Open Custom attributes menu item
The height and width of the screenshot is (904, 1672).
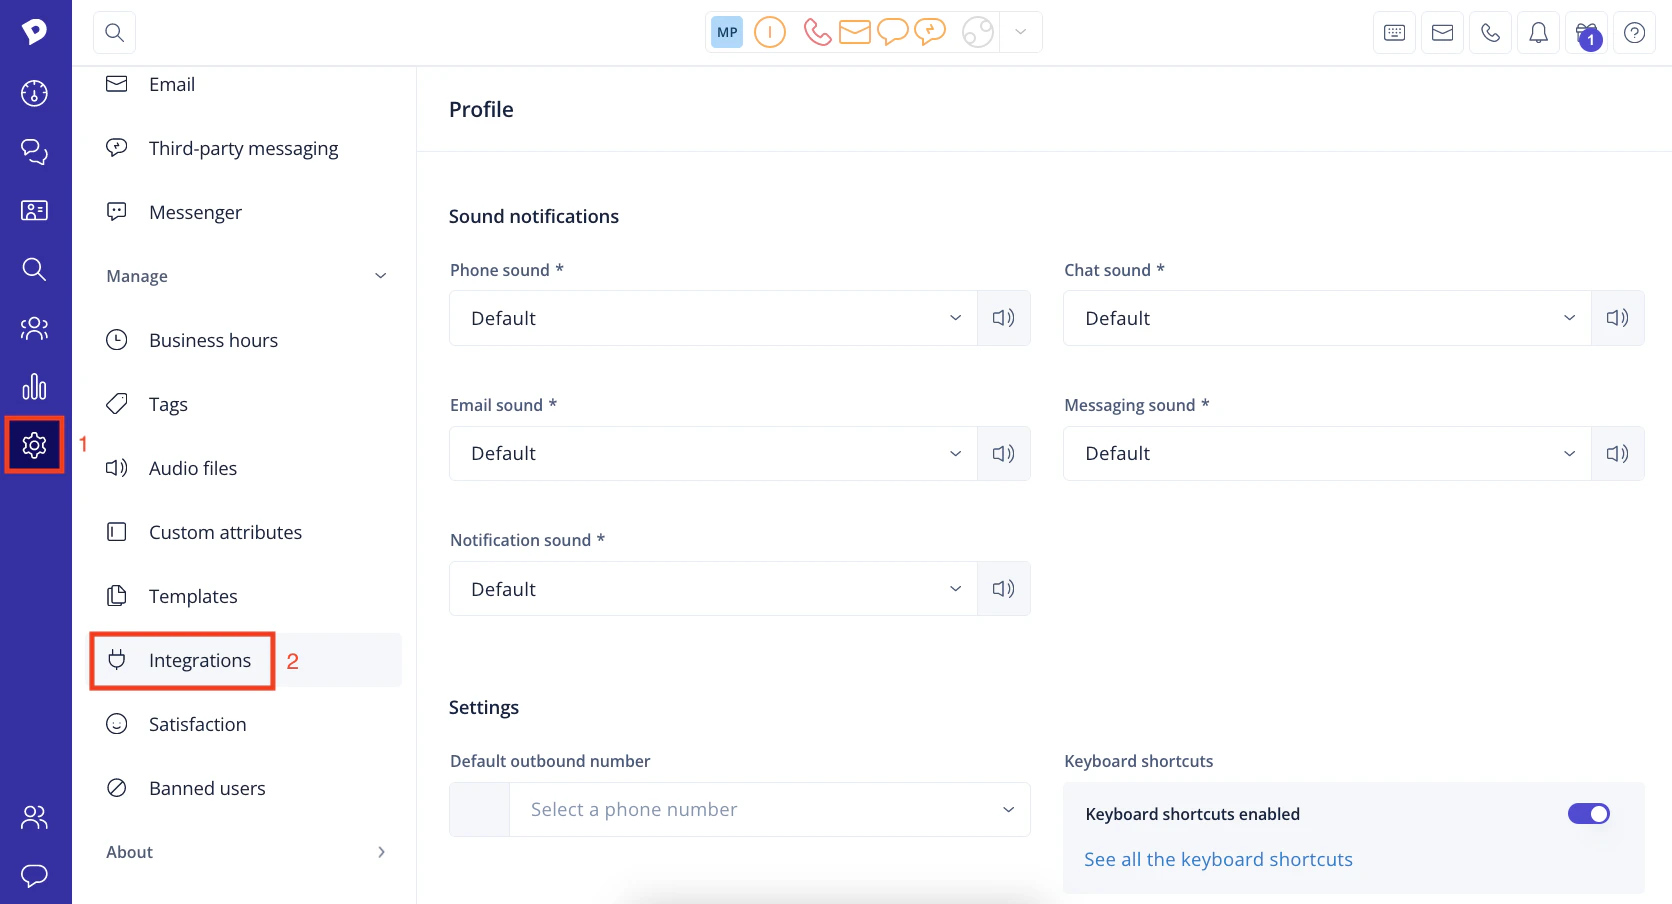(246, 532)
